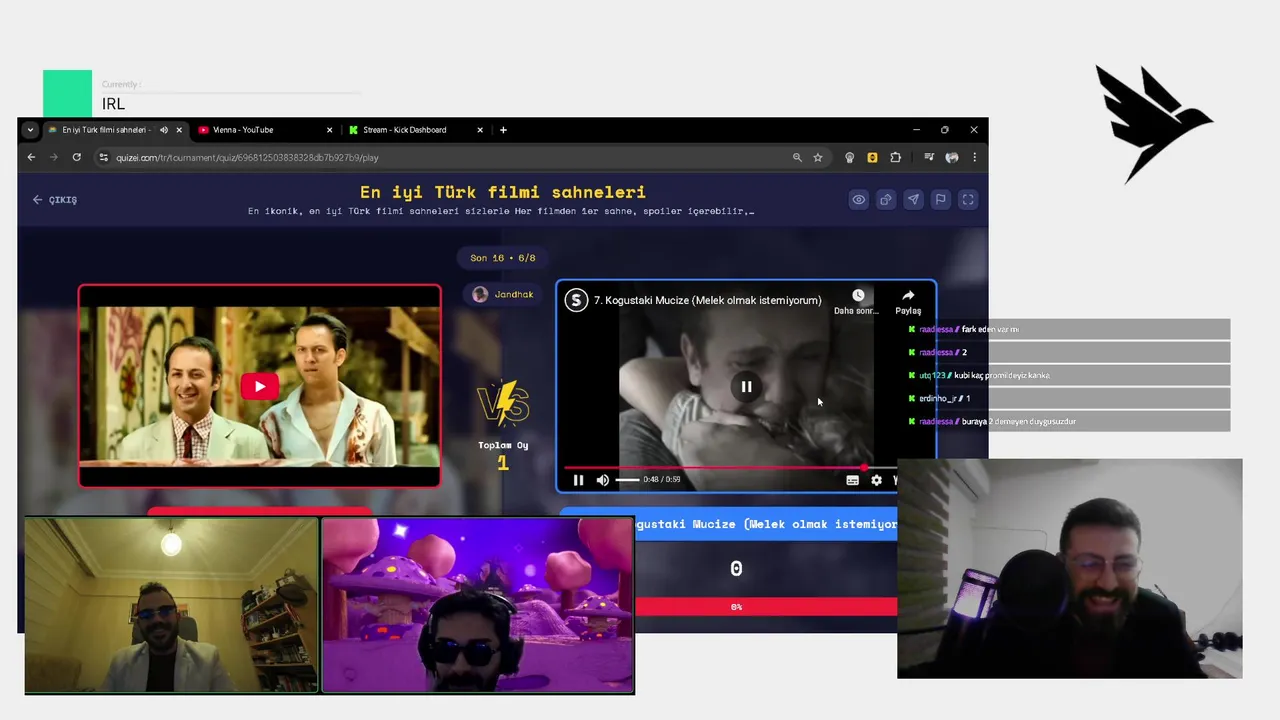Click the second quiz header icon next to the eye
1280x720 pixels.
(886, 200)
